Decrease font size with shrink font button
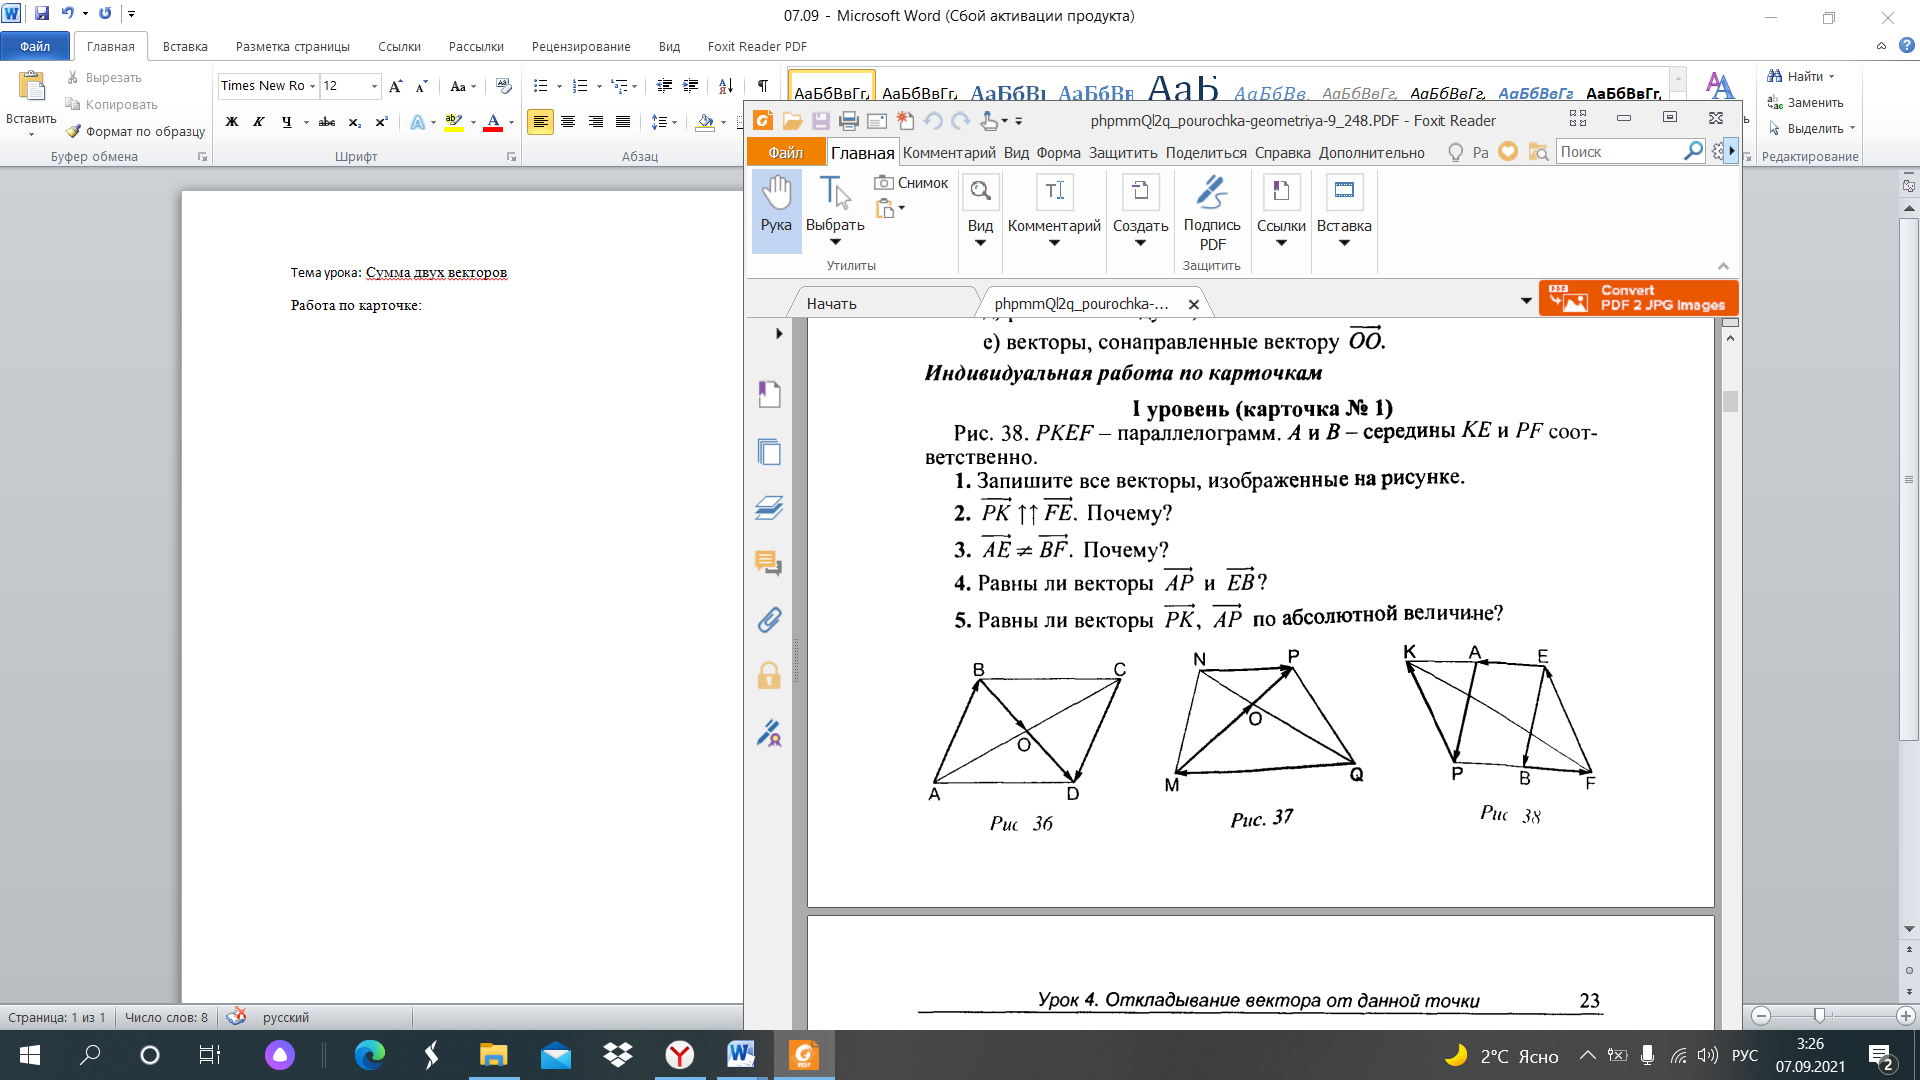Viewport: 1920px width, 1080px height. coord(421,86)
